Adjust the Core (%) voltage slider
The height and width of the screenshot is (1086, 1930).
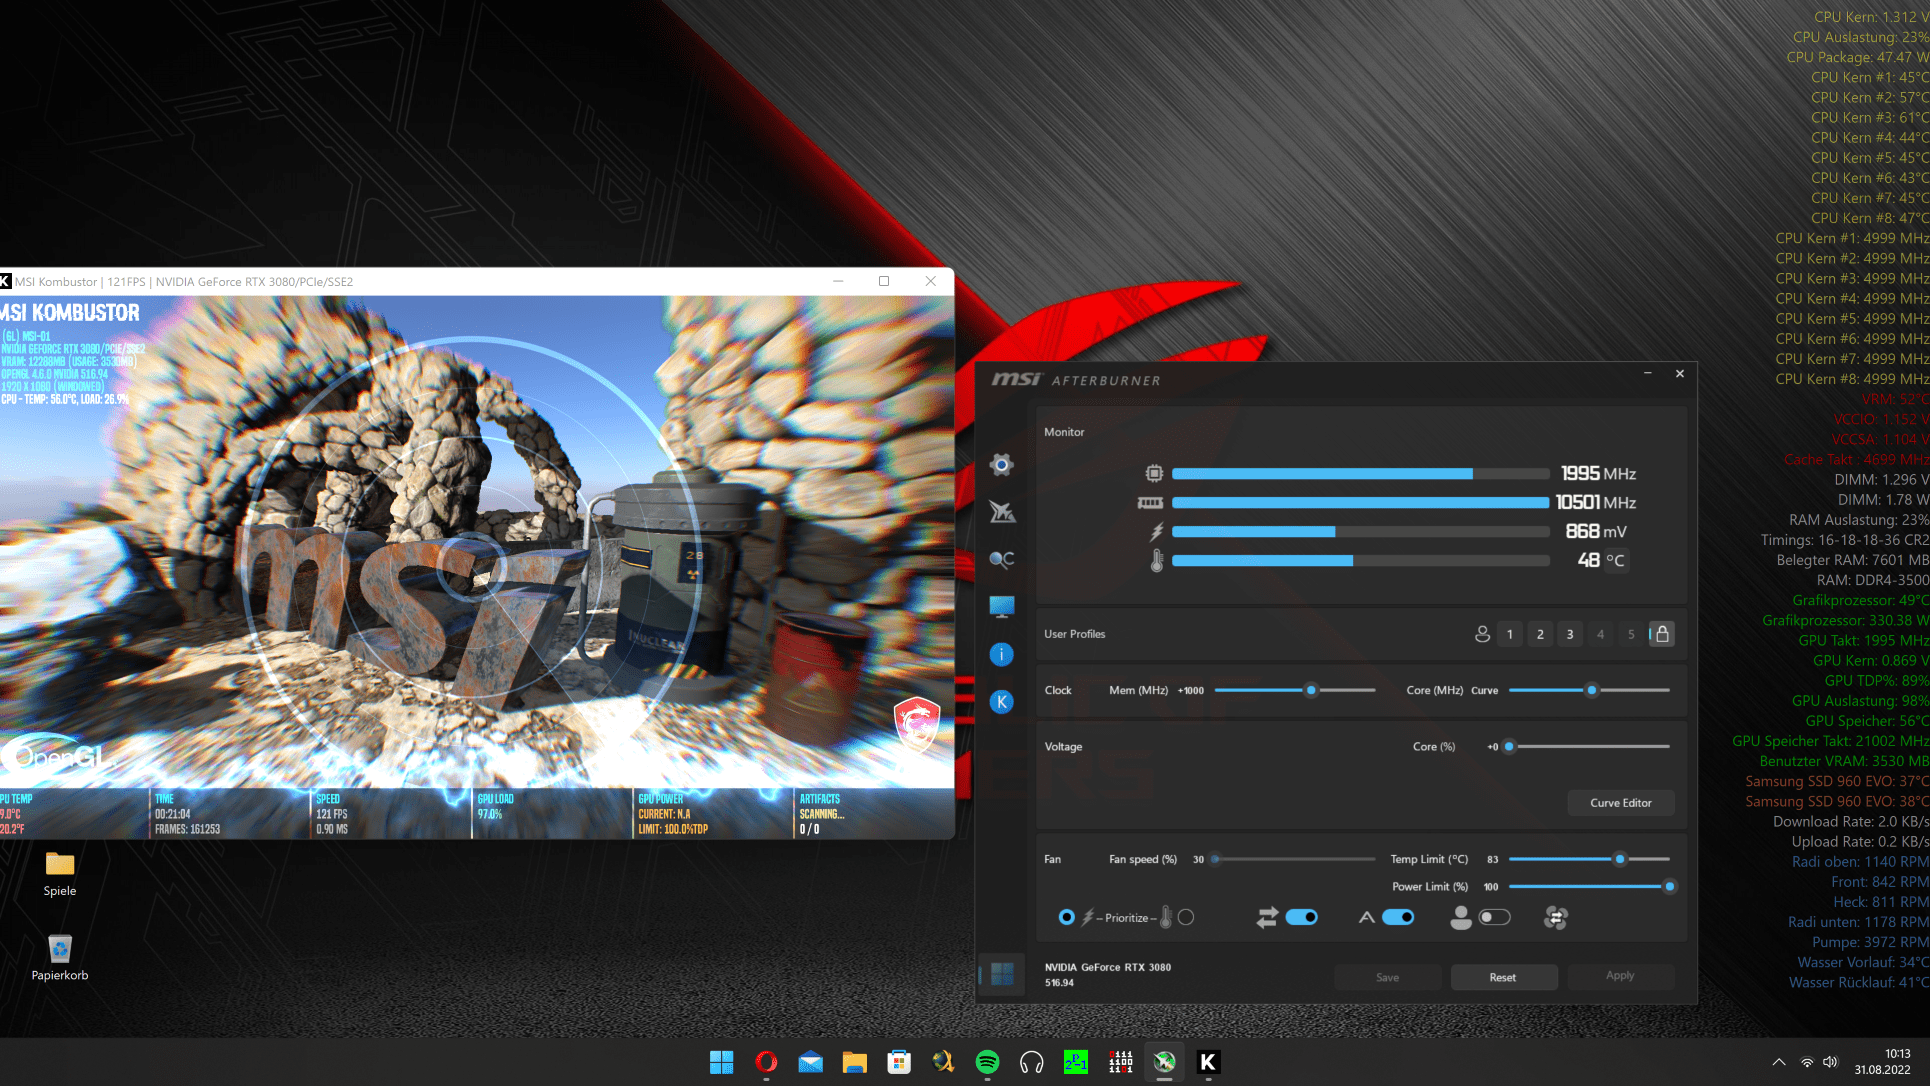pos(1509,746)
